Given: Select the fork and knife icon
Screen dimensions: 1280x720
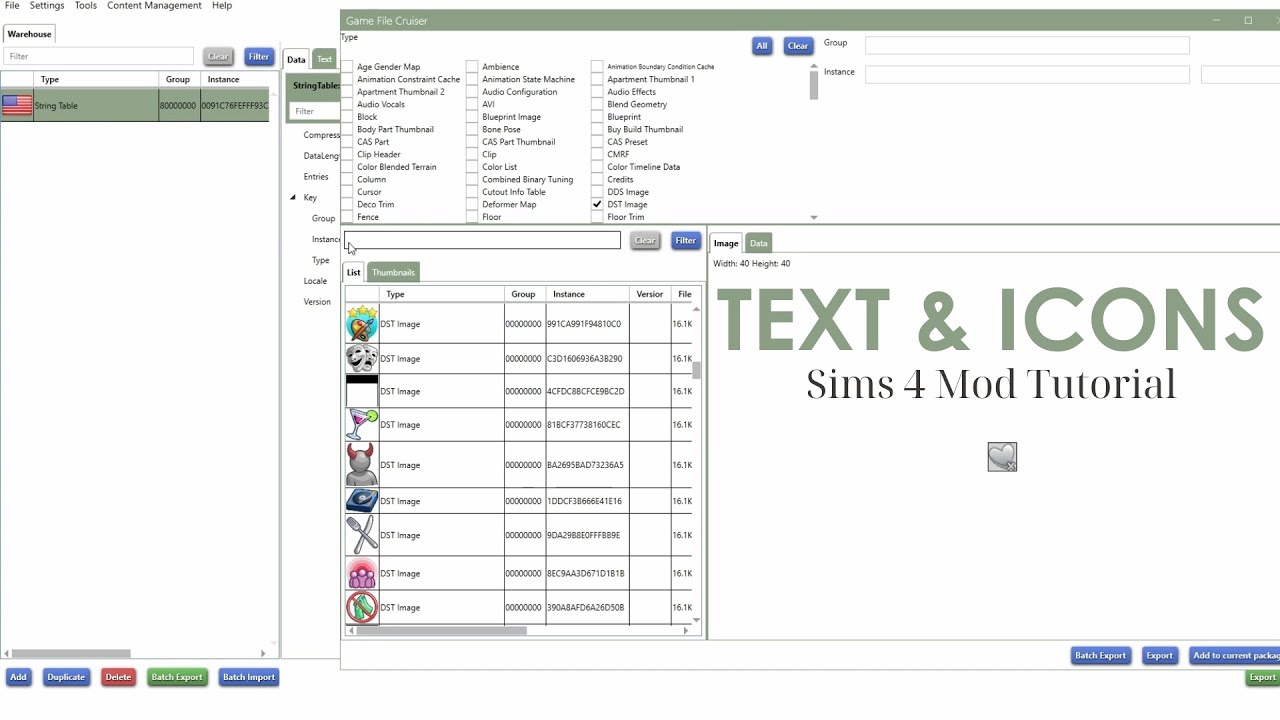Looking at the screenshot, I should tap(362, 535).
